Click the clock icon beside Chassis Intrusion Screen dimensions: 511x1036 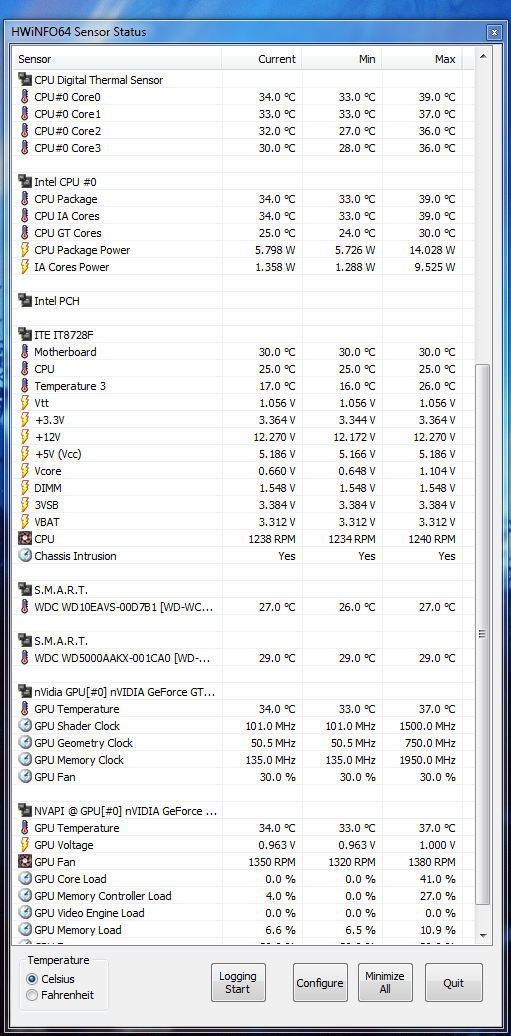[25, 556]
